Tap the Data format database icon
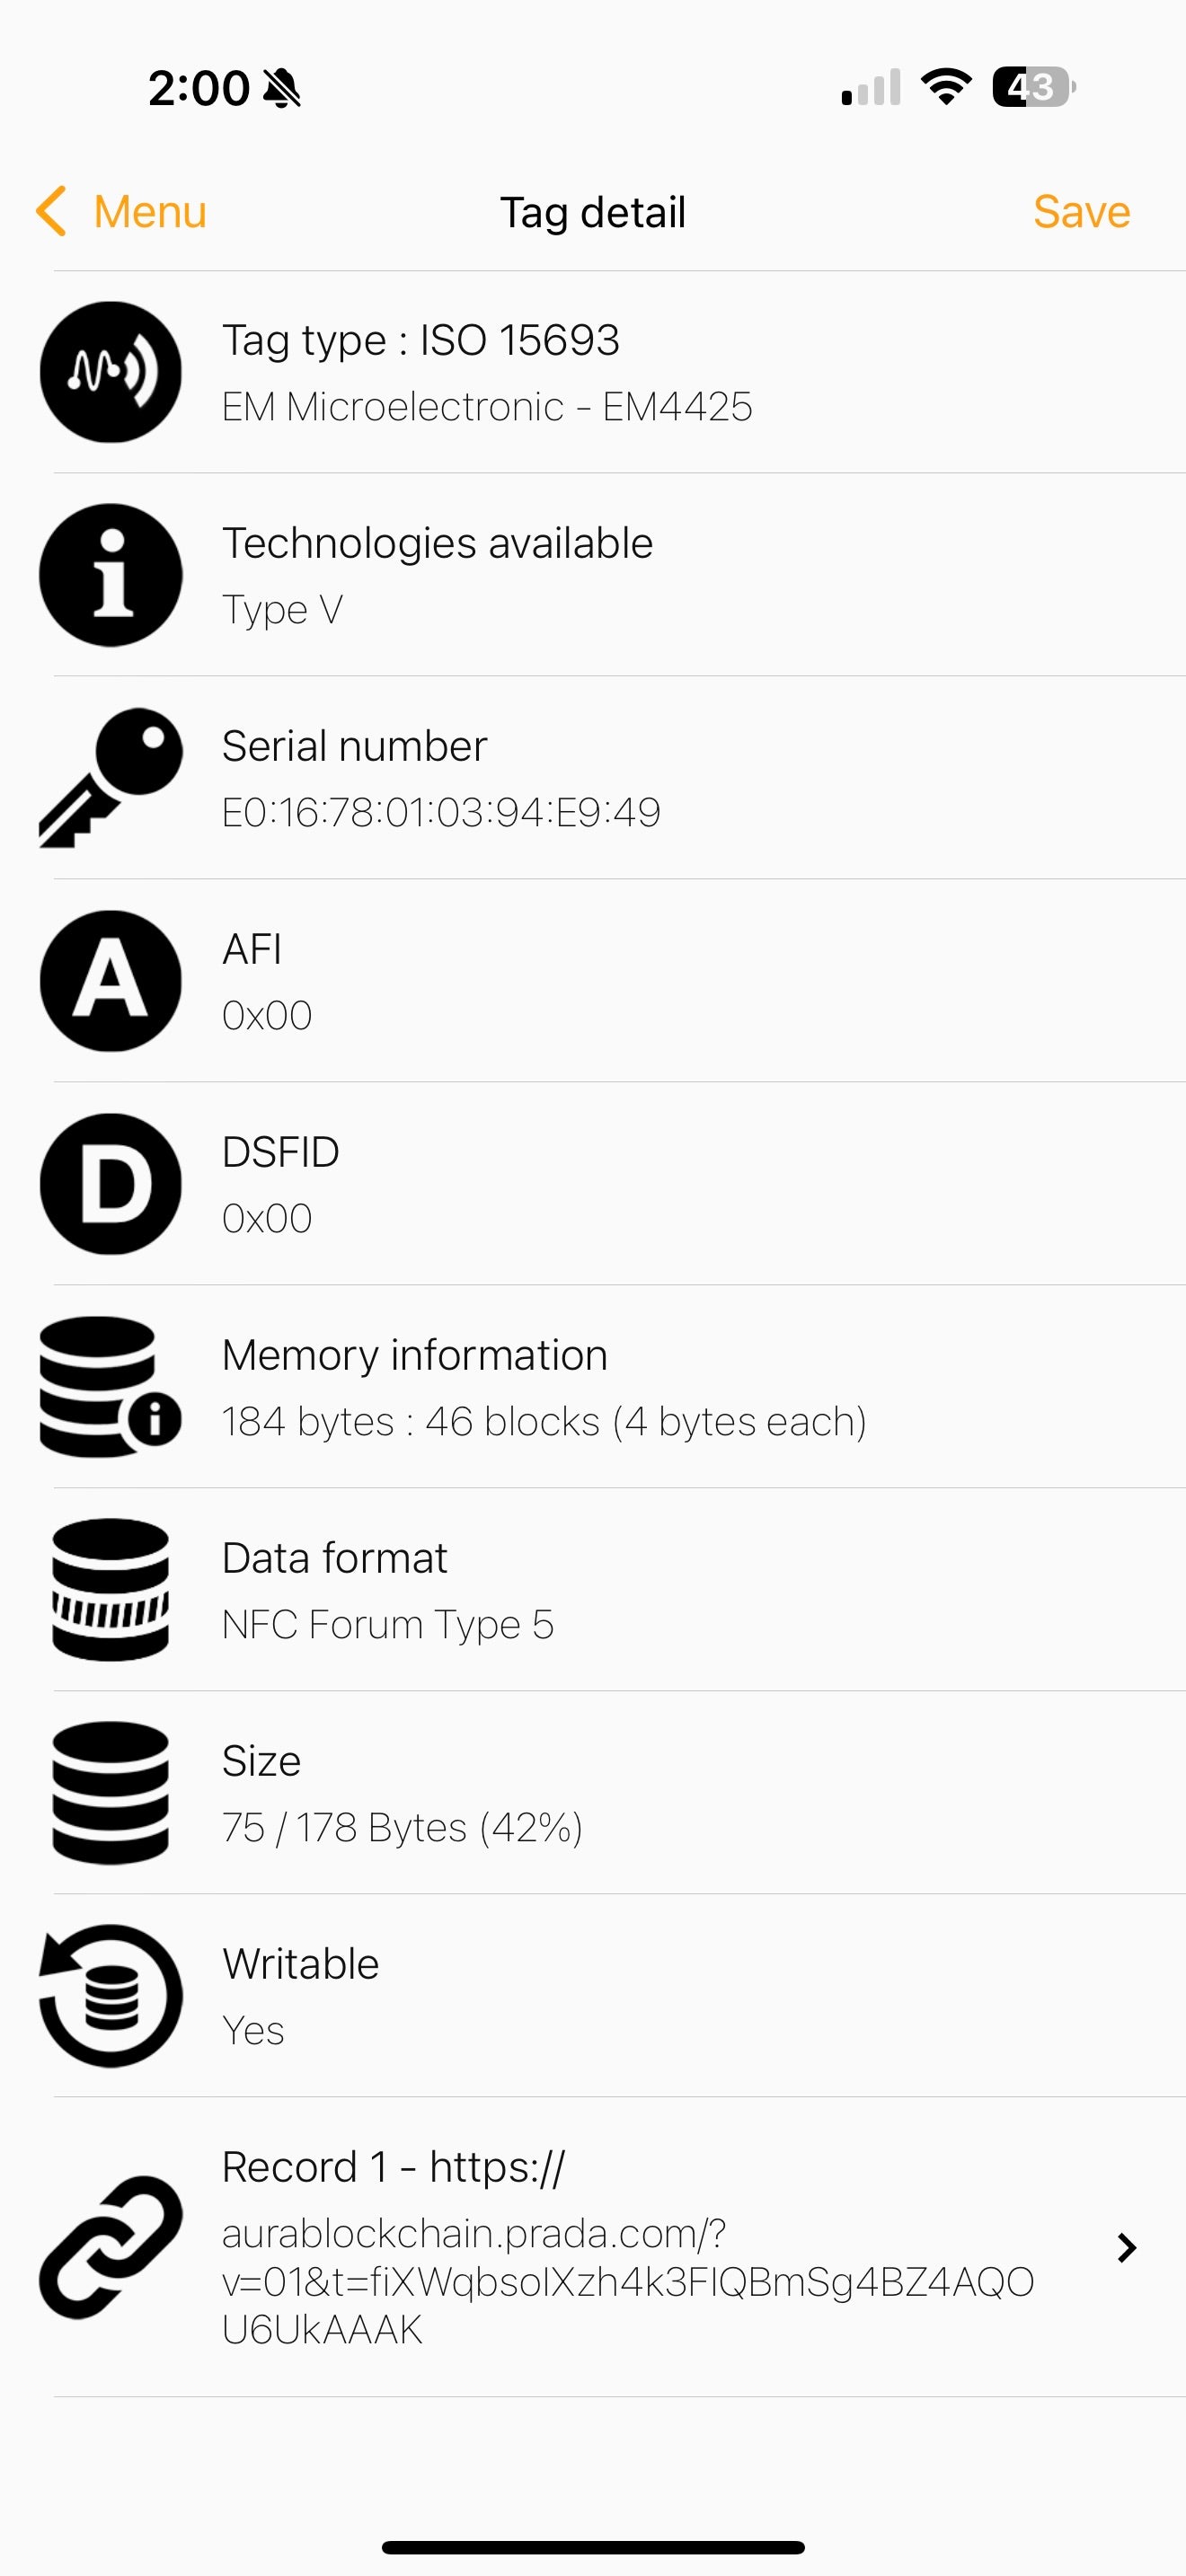This screenshot has width=1186, height=2576. [x=111, y=1590]
